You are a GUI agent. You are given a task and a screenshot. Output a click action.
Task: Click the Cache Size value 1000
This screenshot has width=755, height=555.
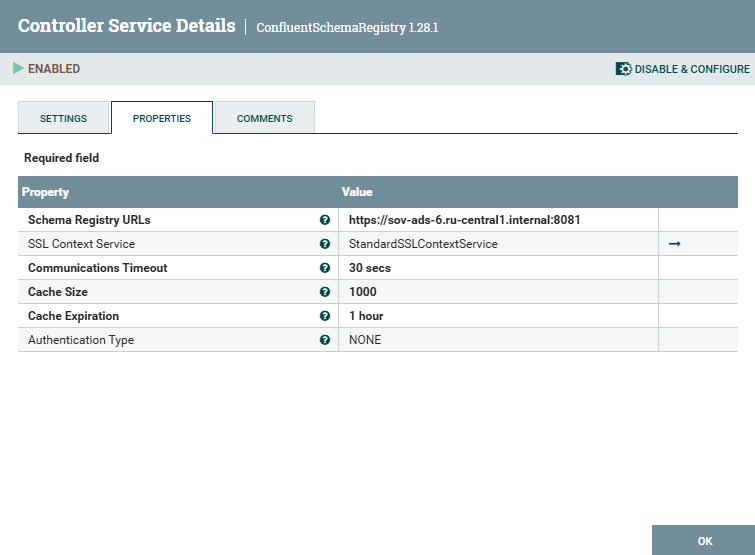coord(363,292)
